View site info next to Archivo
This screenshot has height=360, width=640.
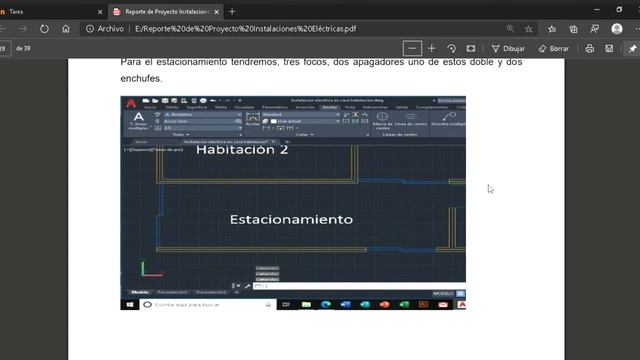(x=90, y=29)
